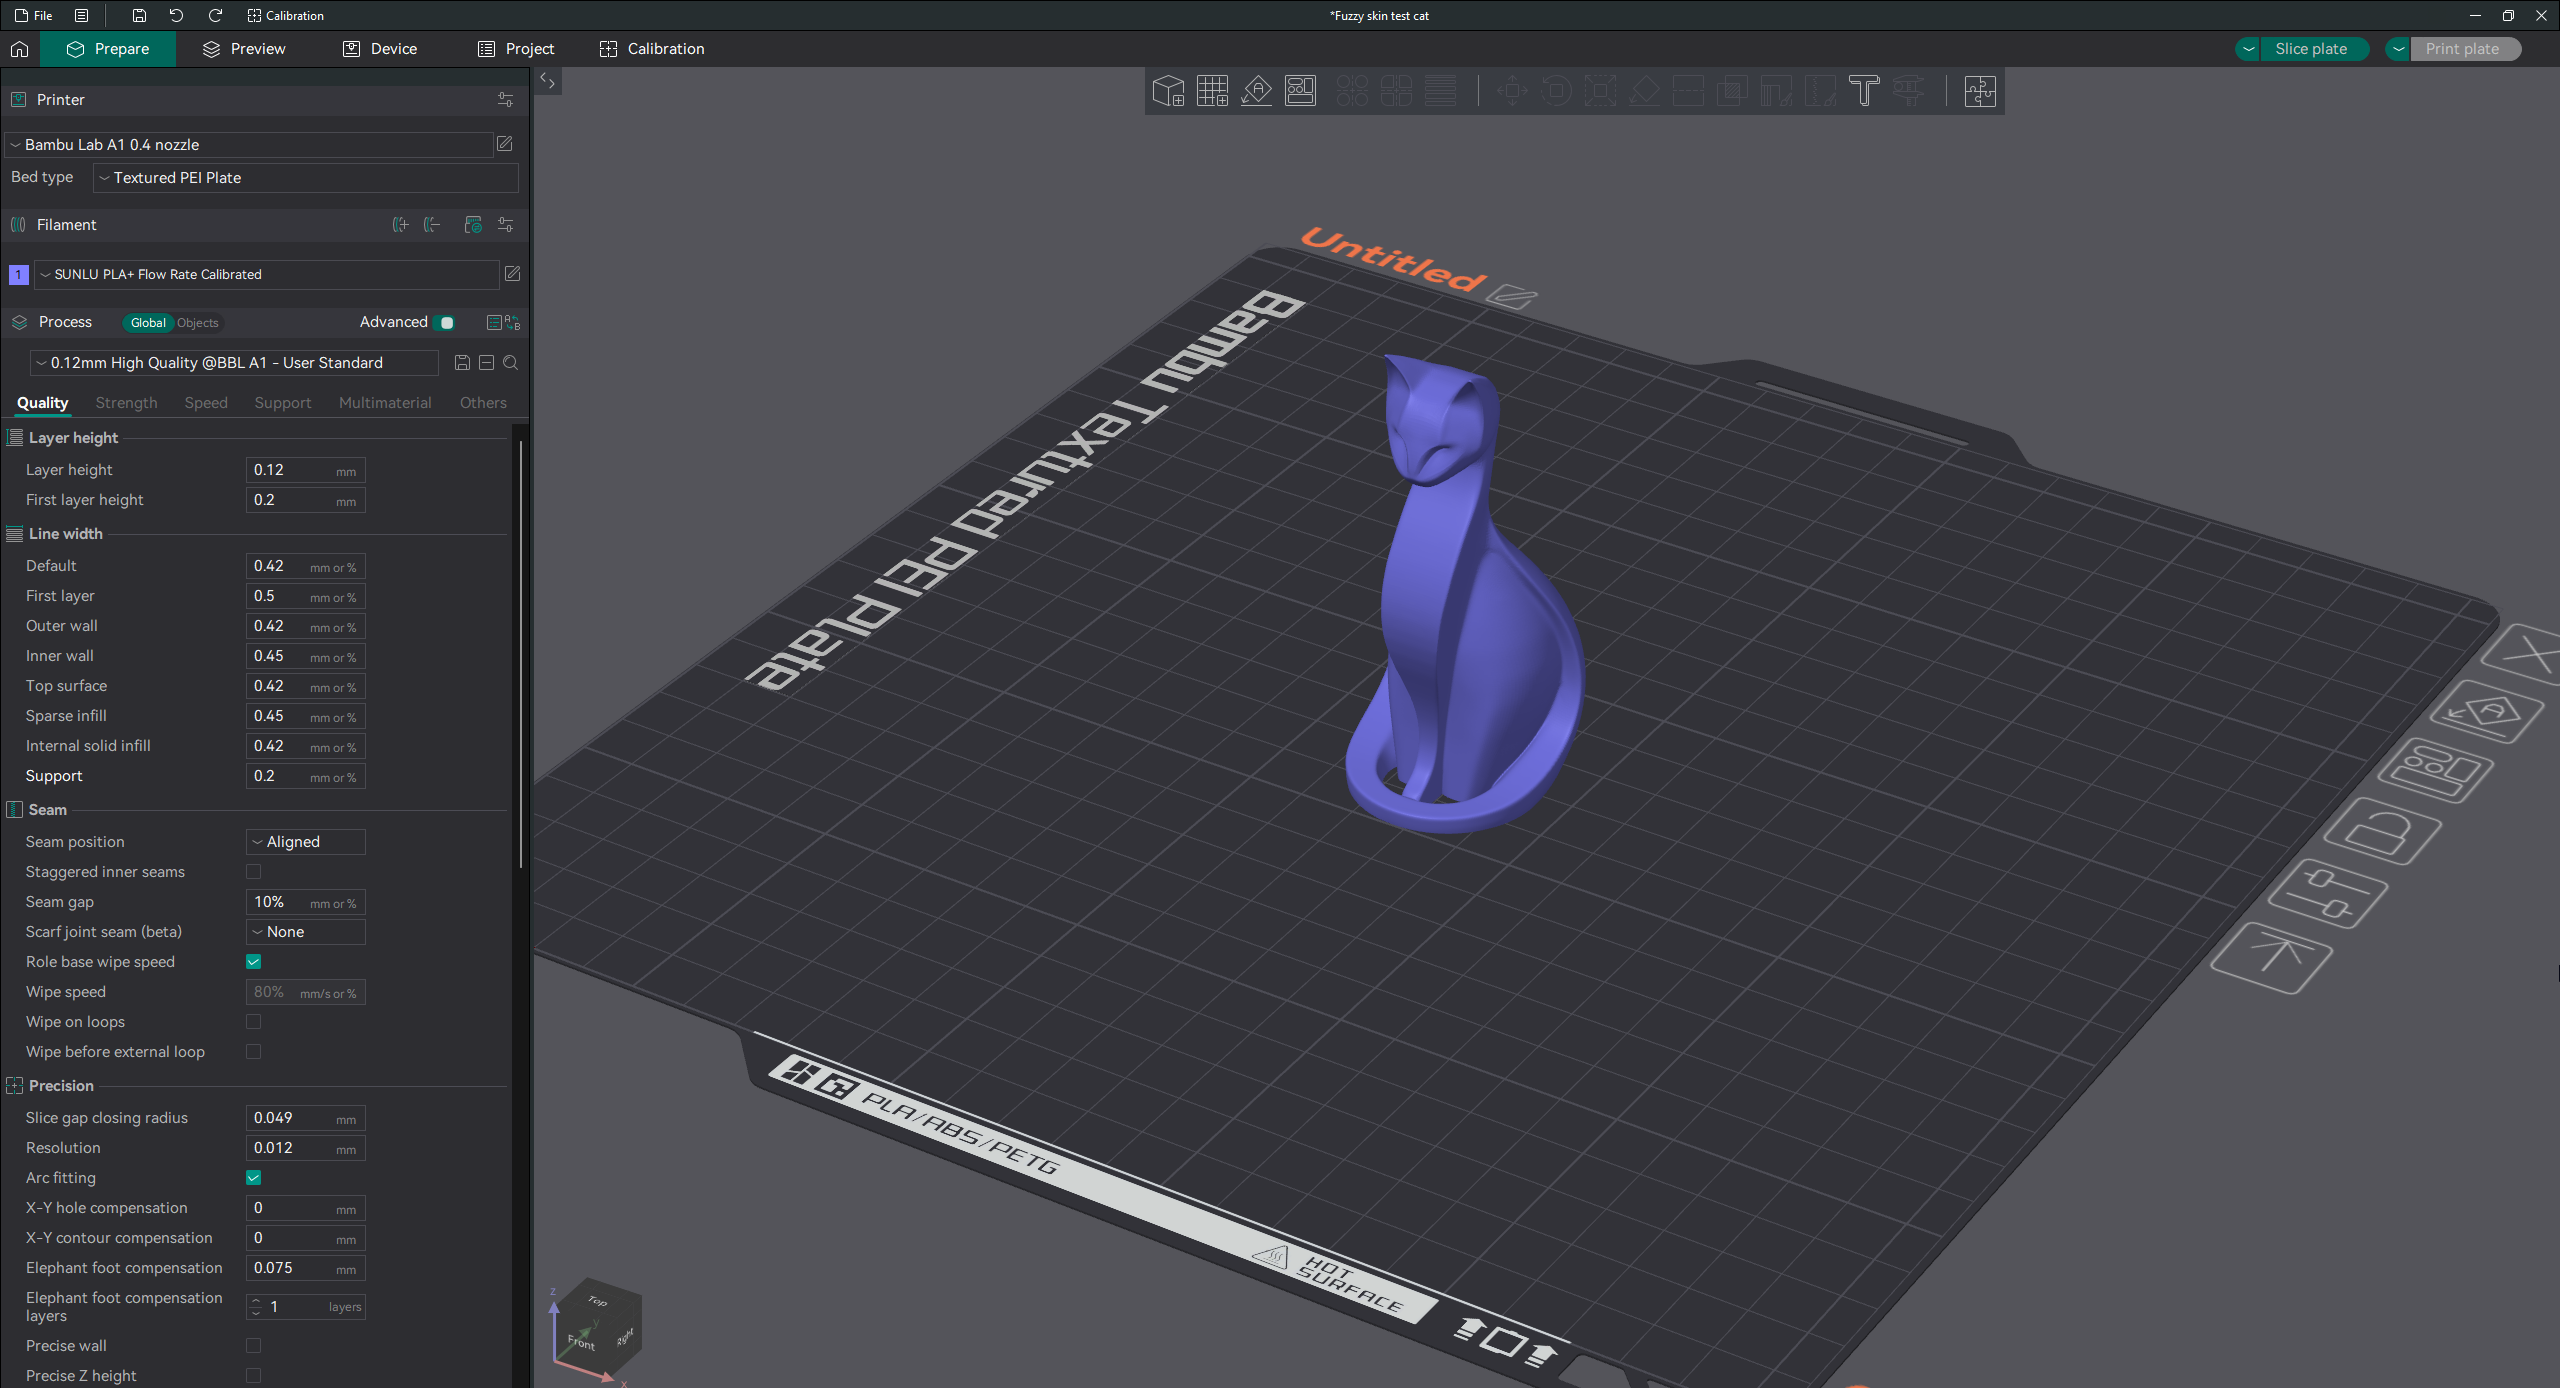Open Seam position Aligned dropdown
This screenshot has height=1388, width=2560.
pos(306,842)
